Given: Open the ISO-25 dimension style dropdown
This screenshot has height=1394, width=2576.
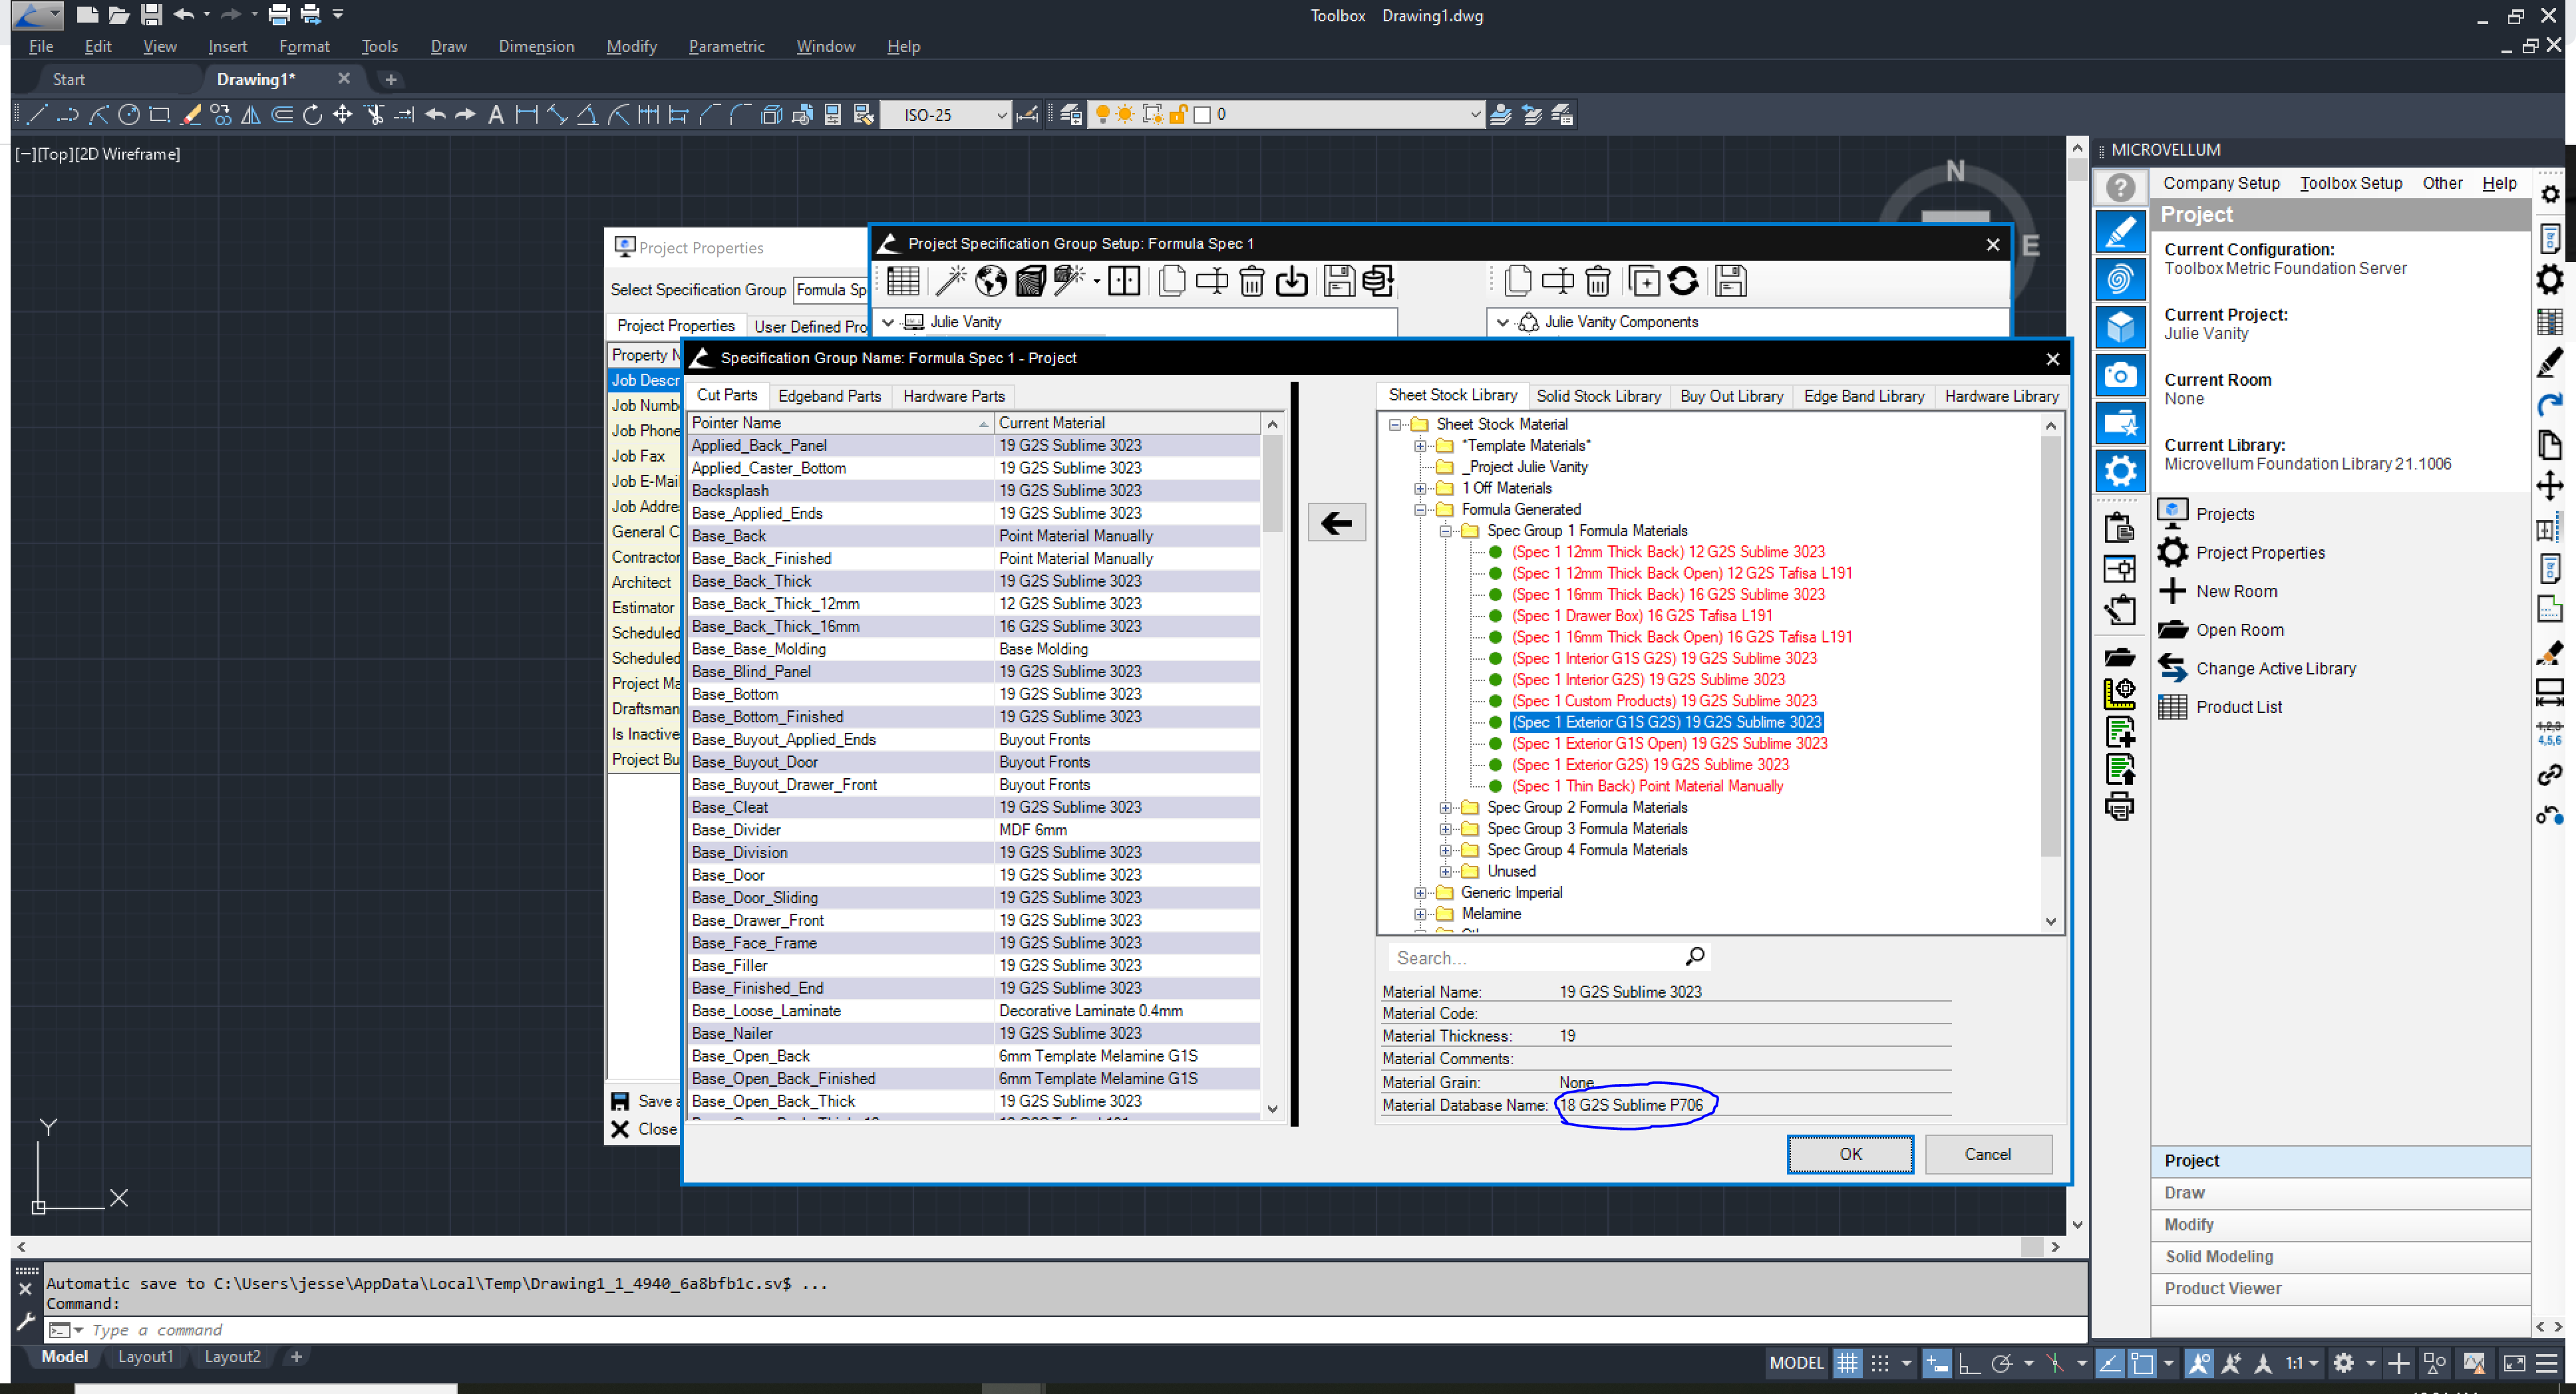Looking at the screenshot, I should (1000, 115).
